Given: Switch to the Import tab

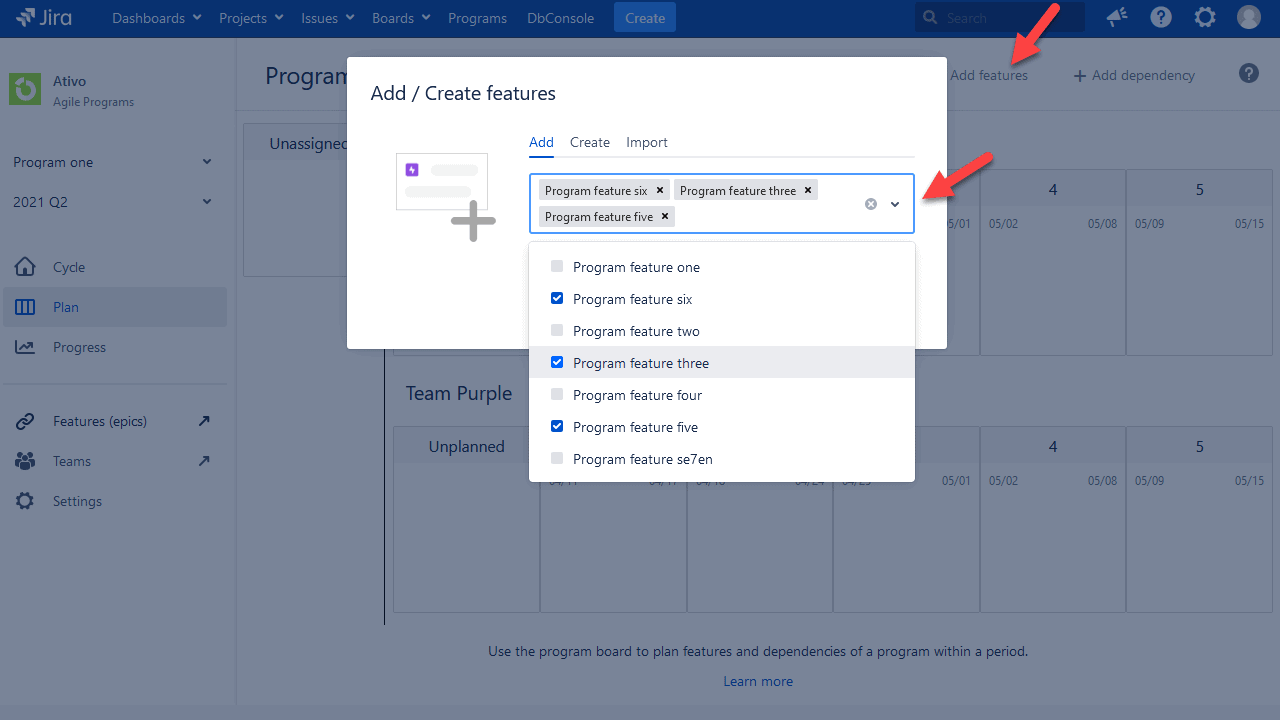Looking at the screenshot, I should coord(646,142).
